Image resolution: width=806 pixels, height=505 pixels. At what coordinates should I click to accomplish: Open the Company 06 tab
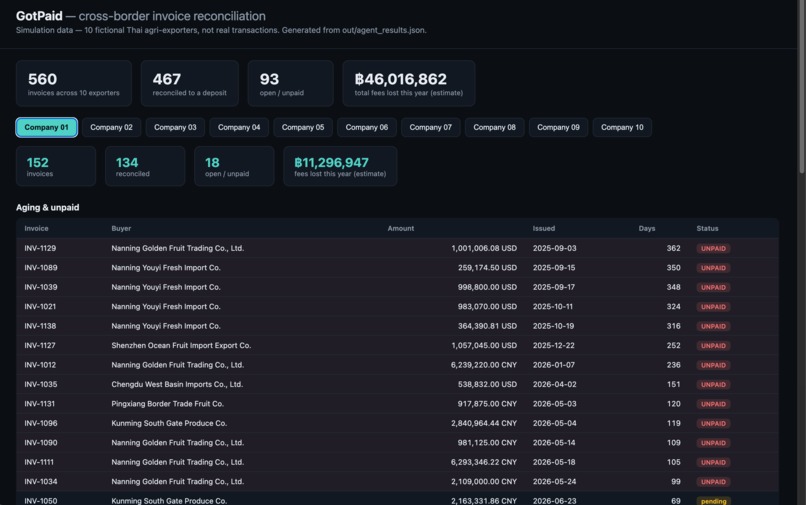pos(367,128)
